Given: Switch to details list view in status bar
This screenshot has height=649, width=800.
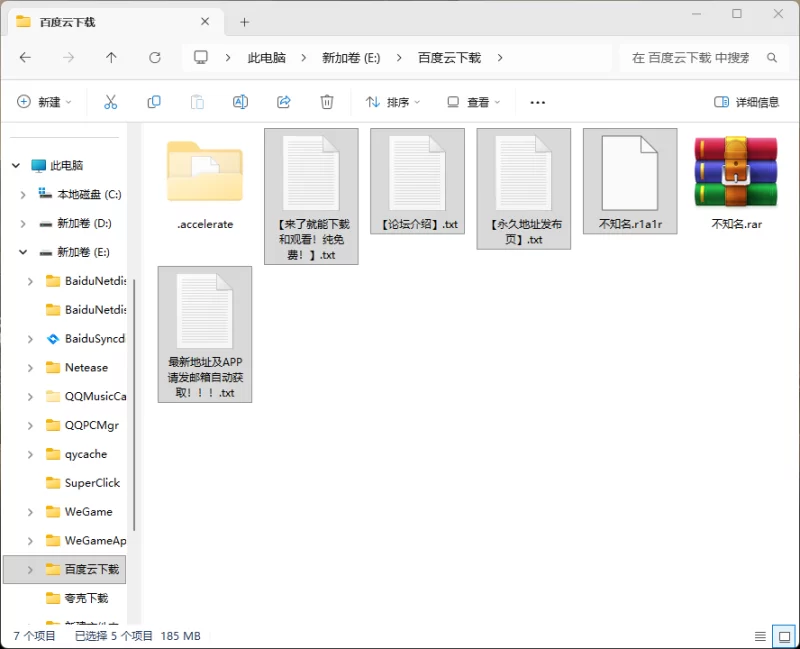Looking at the screenshot, I should [760, 636].
